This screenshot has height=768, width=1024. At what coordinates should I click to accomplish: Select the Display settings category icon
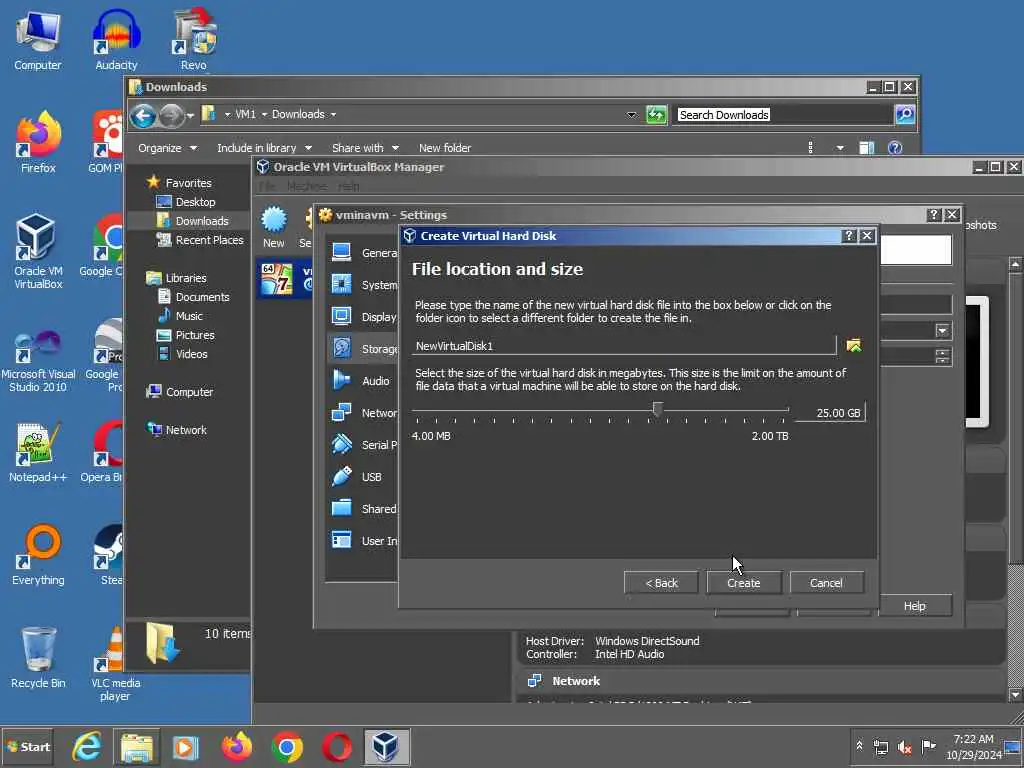342,316
